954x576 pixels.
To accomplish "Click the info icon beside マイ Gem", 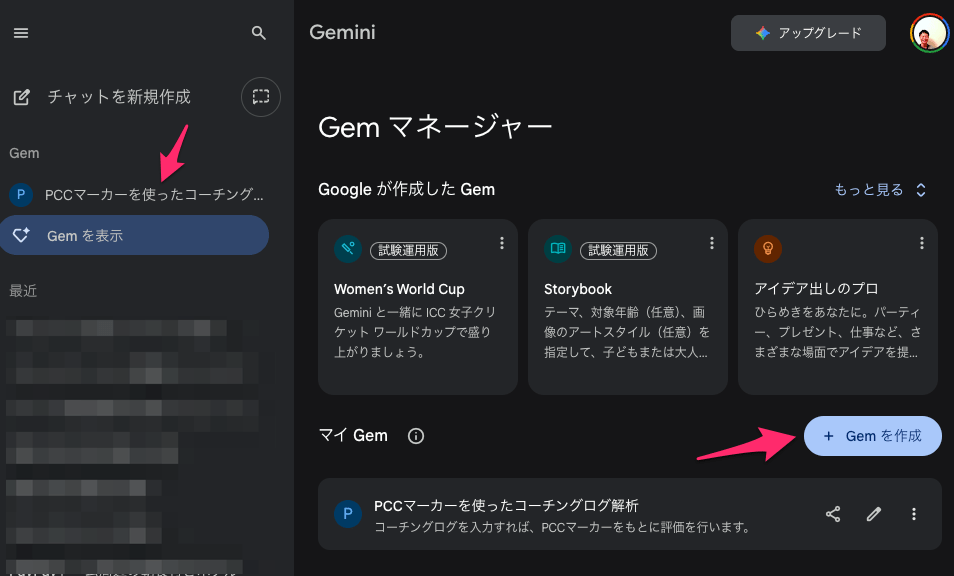I will (416, 436).
